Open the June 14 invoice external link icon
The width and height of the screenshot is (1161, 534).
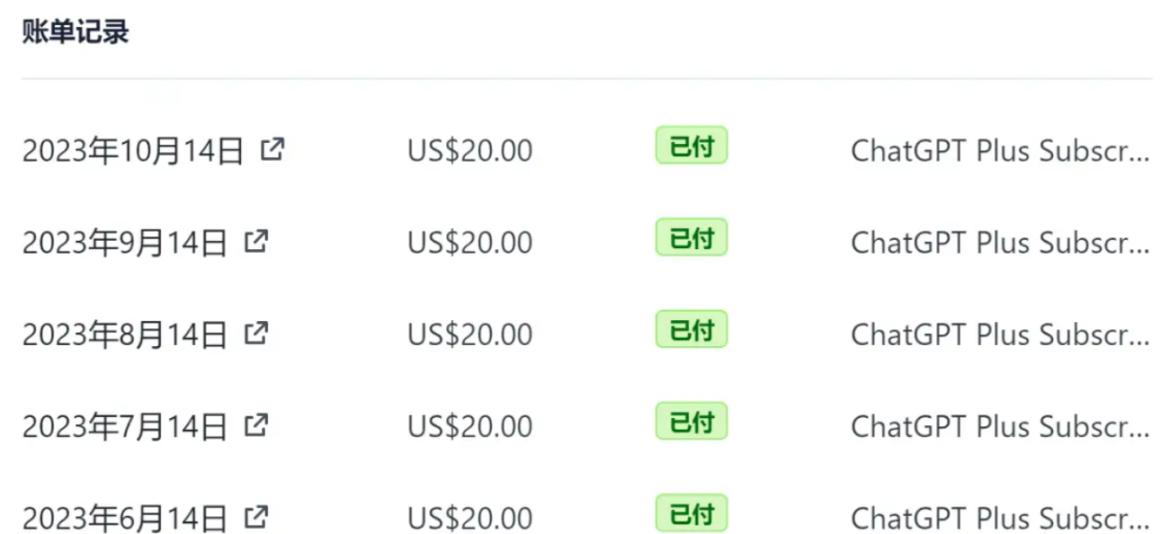point(256,515)
